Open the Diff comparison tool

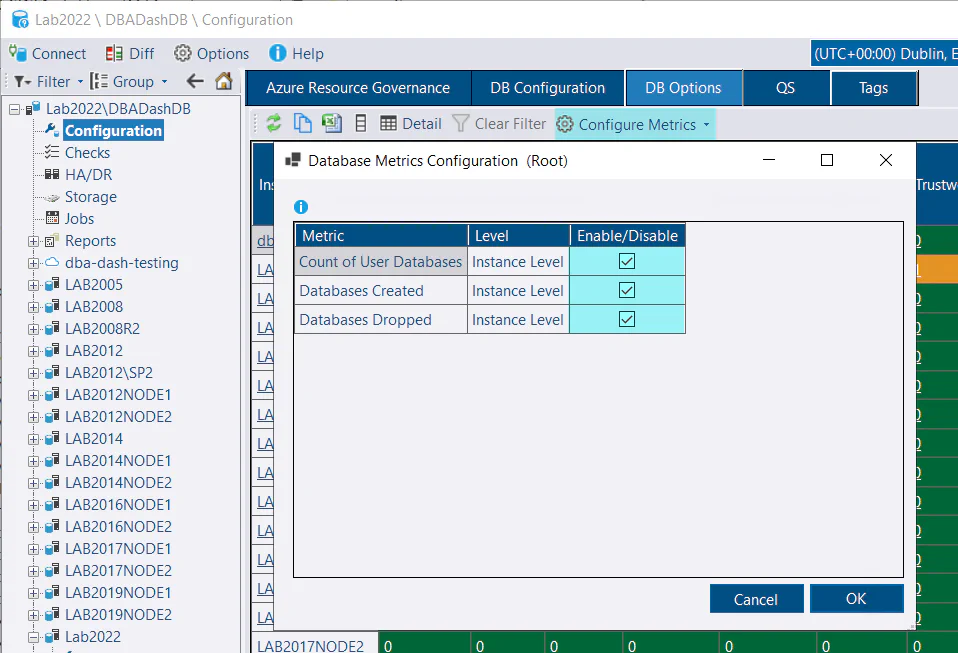[130, 53]
